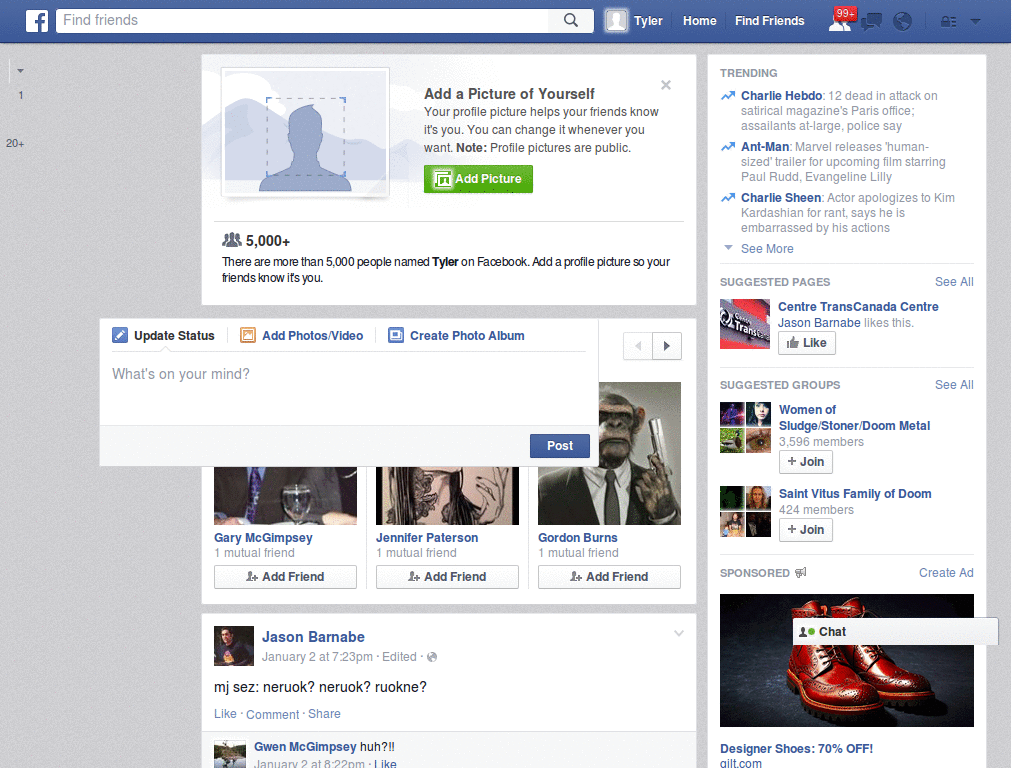Open friend requests icon with 99+ badge
This screenshot has height=768, width=1024.
click(x=840, y=21)
